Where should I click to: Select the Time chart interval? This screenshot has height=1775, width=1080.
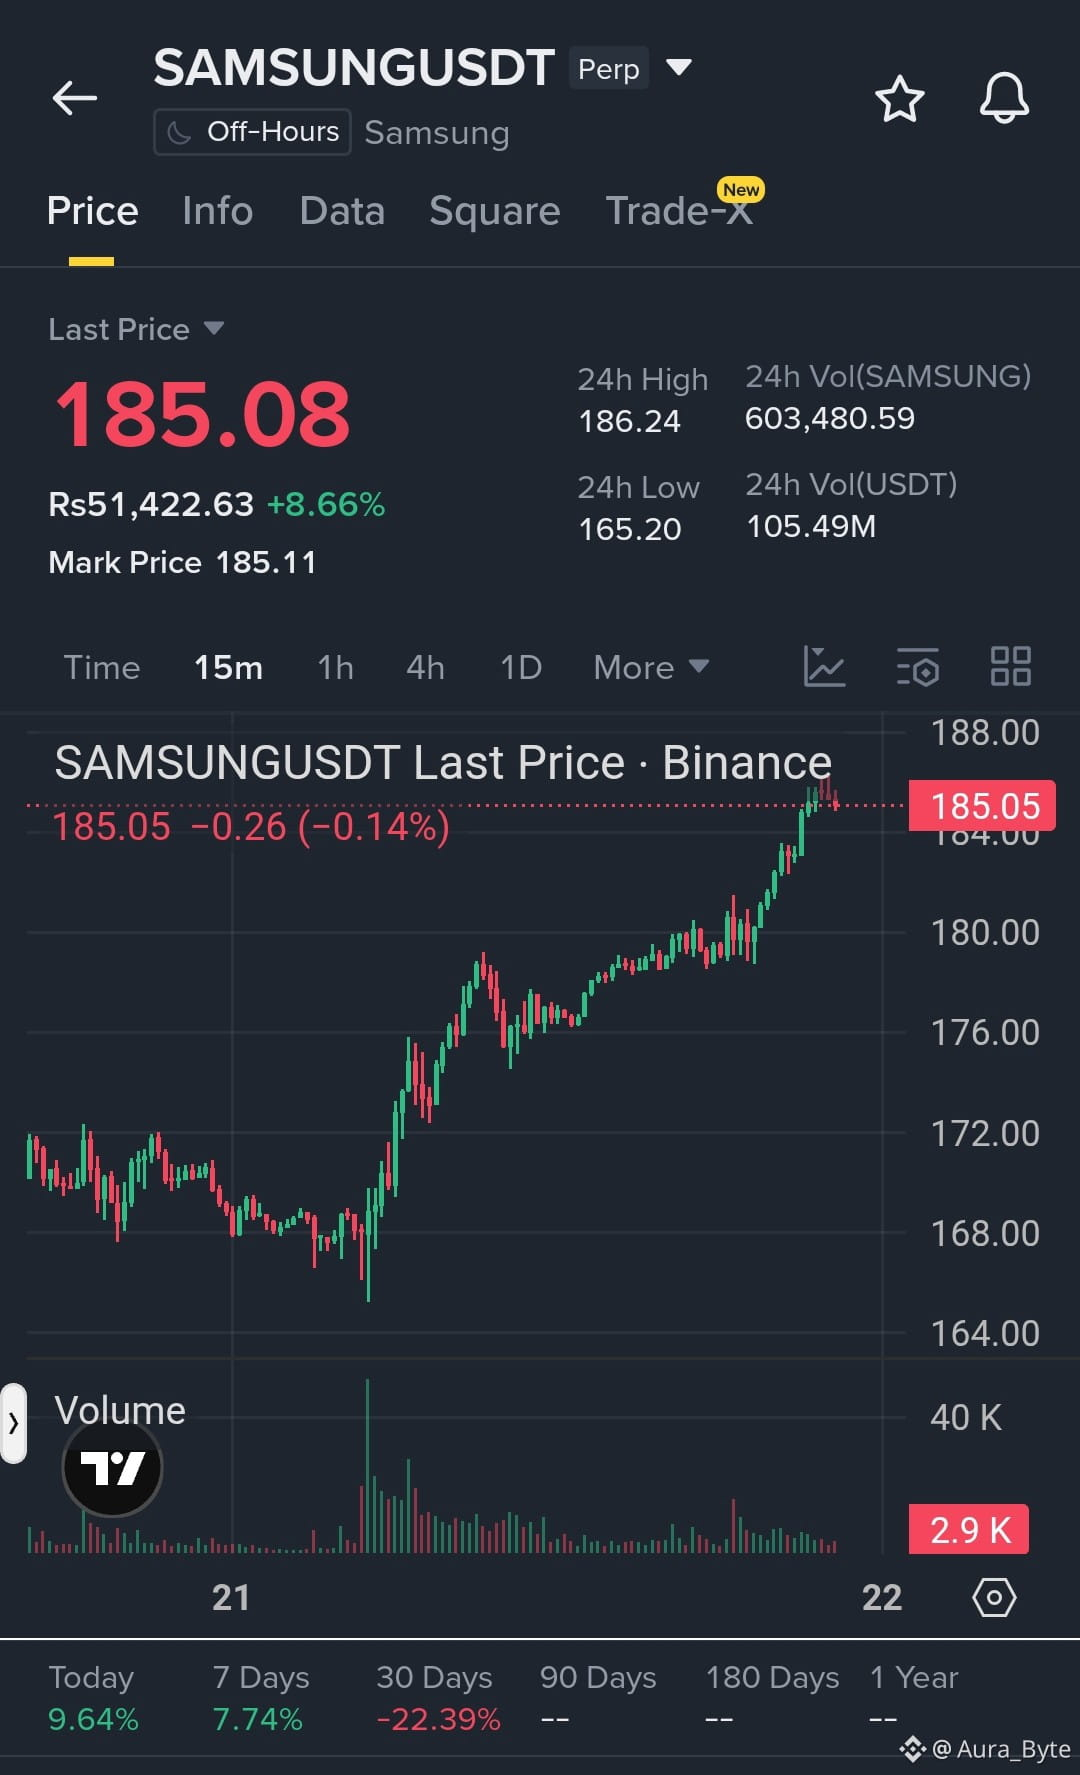coord(102,667)
